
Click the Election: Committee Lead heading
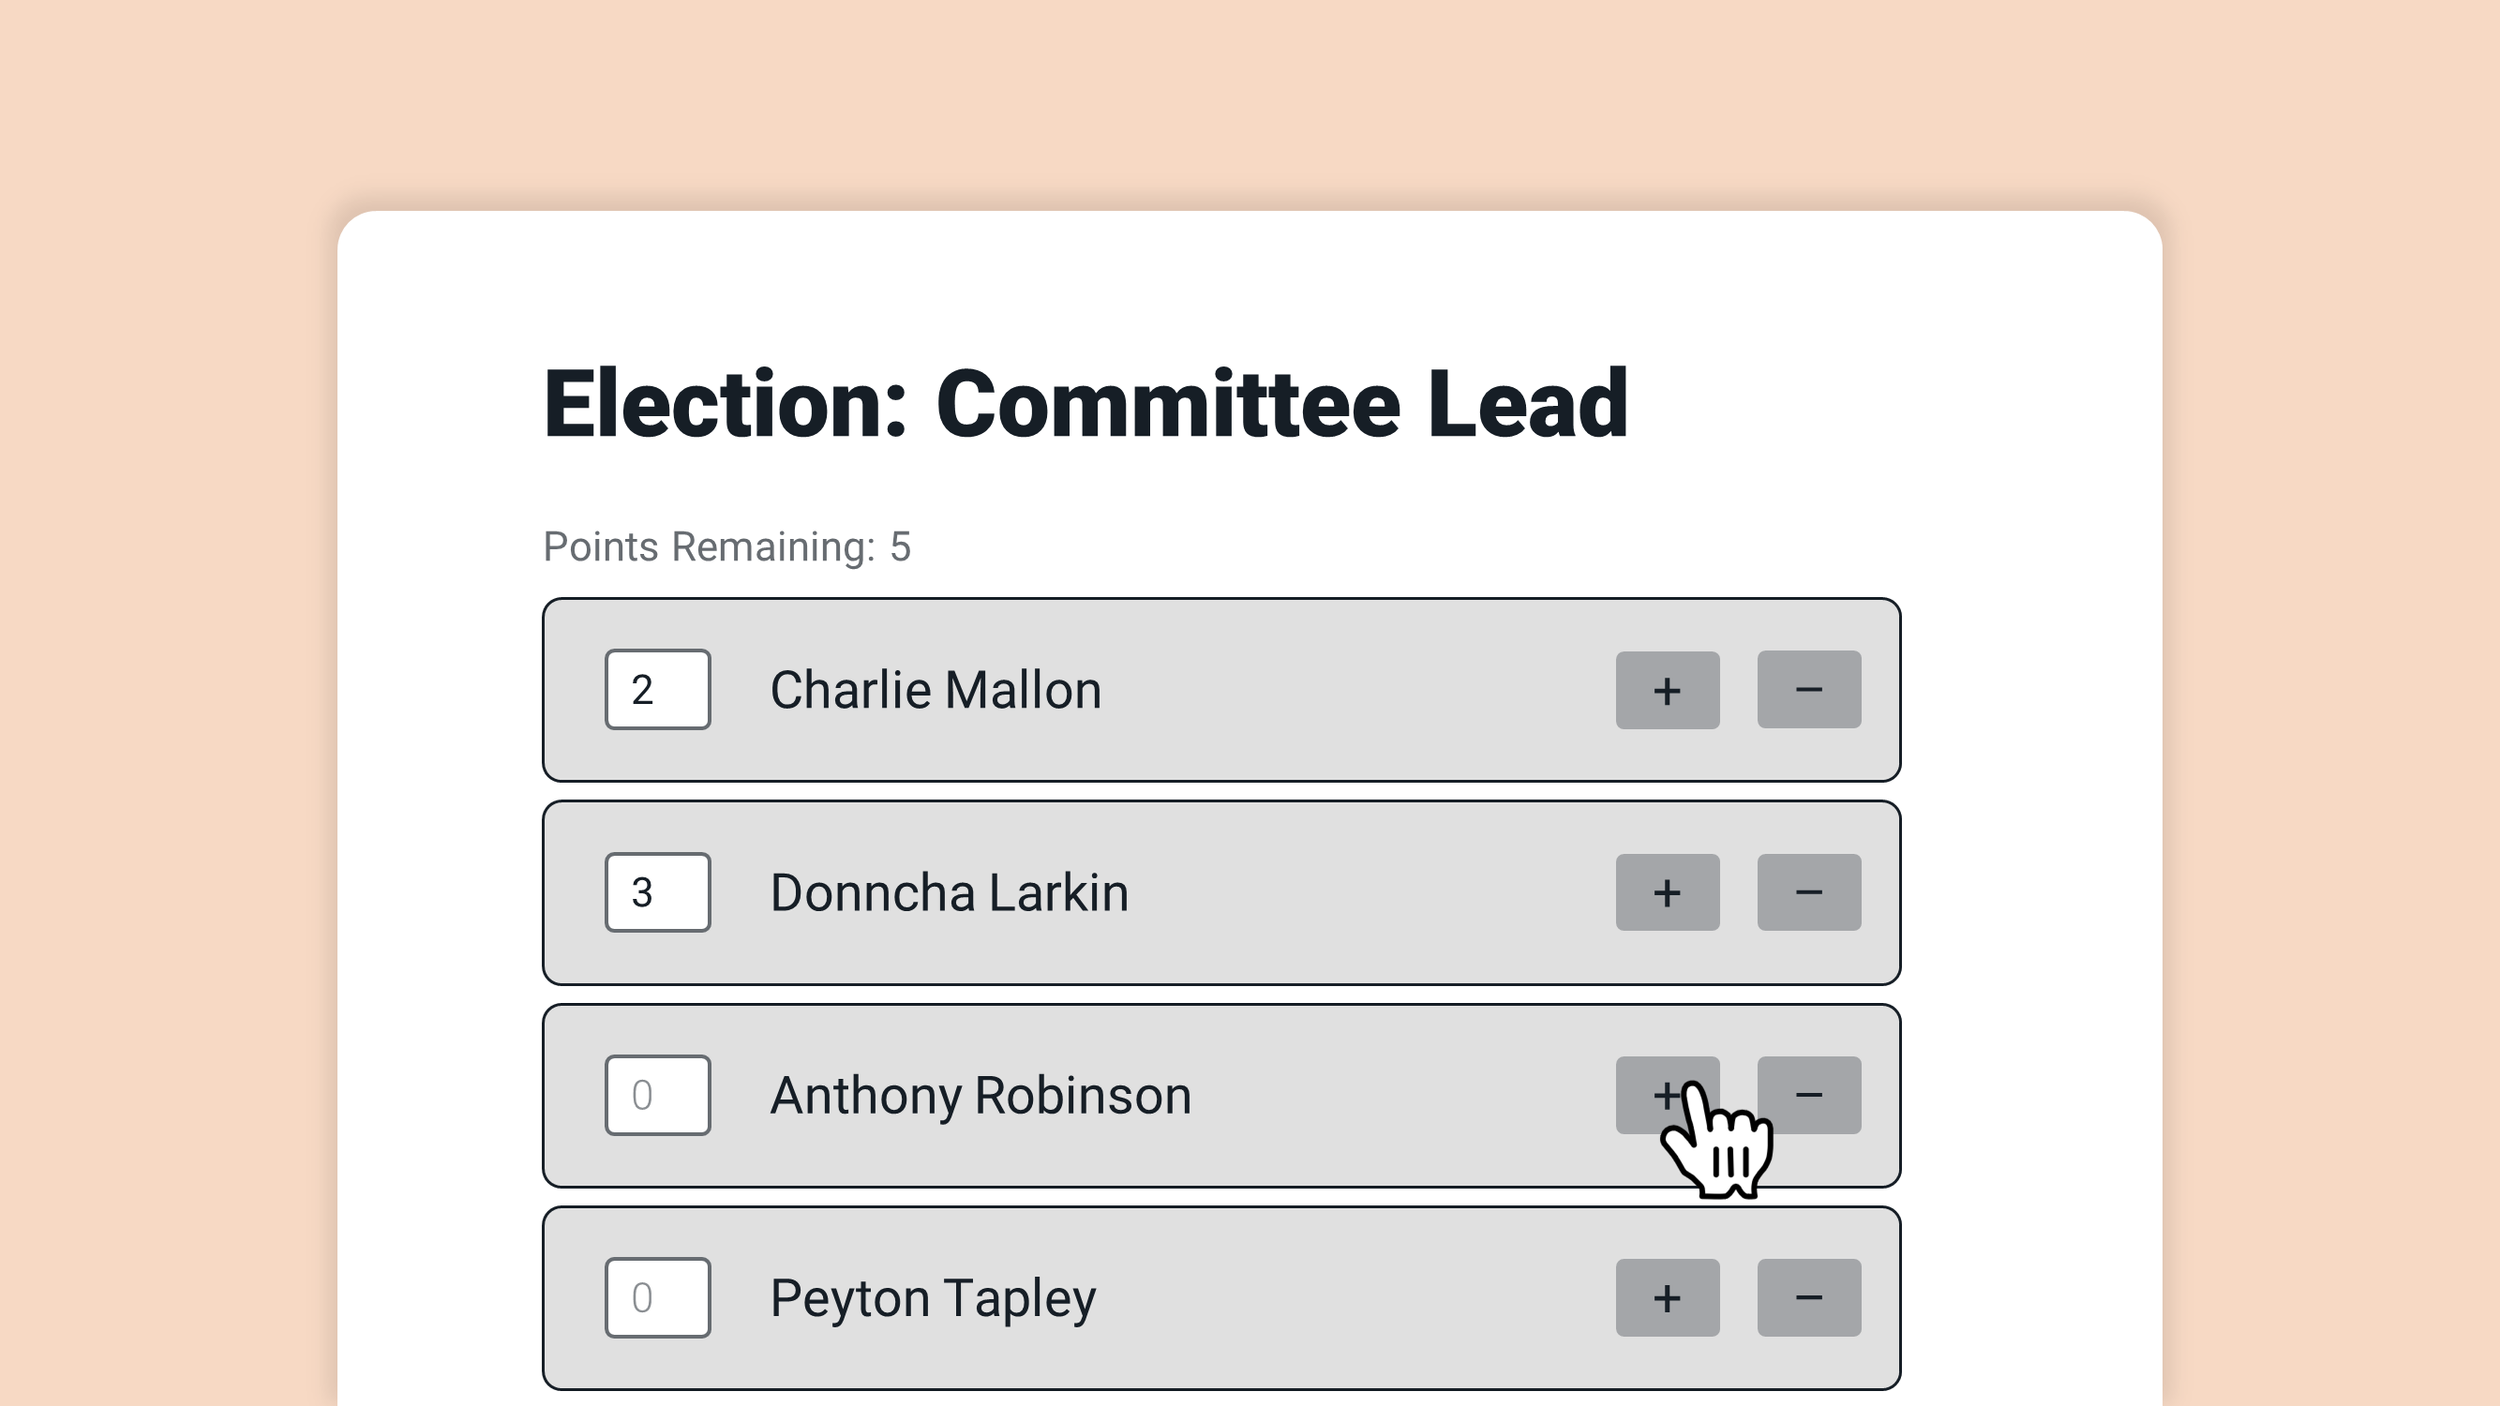click(x=1086, y=404)
